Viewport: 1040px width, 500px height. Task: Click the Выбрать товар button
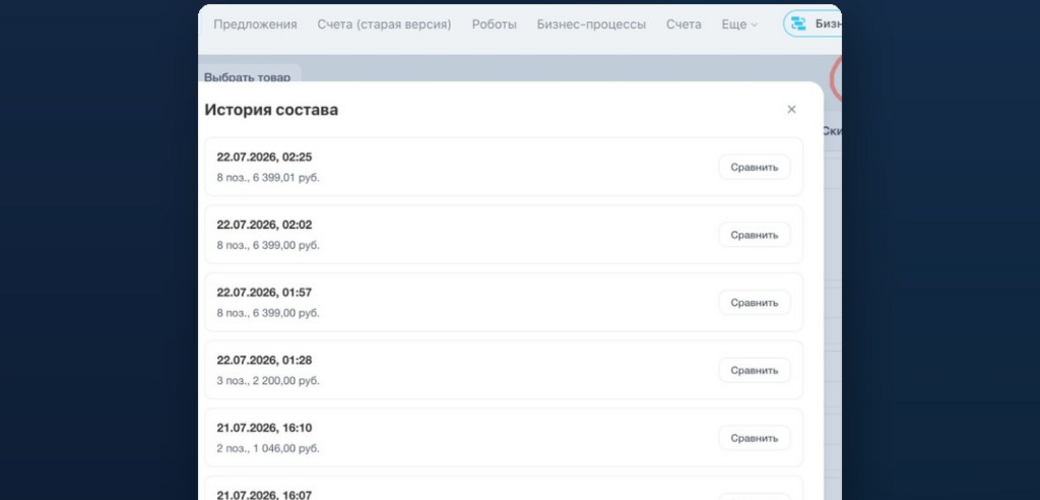[x=247, y=77]
